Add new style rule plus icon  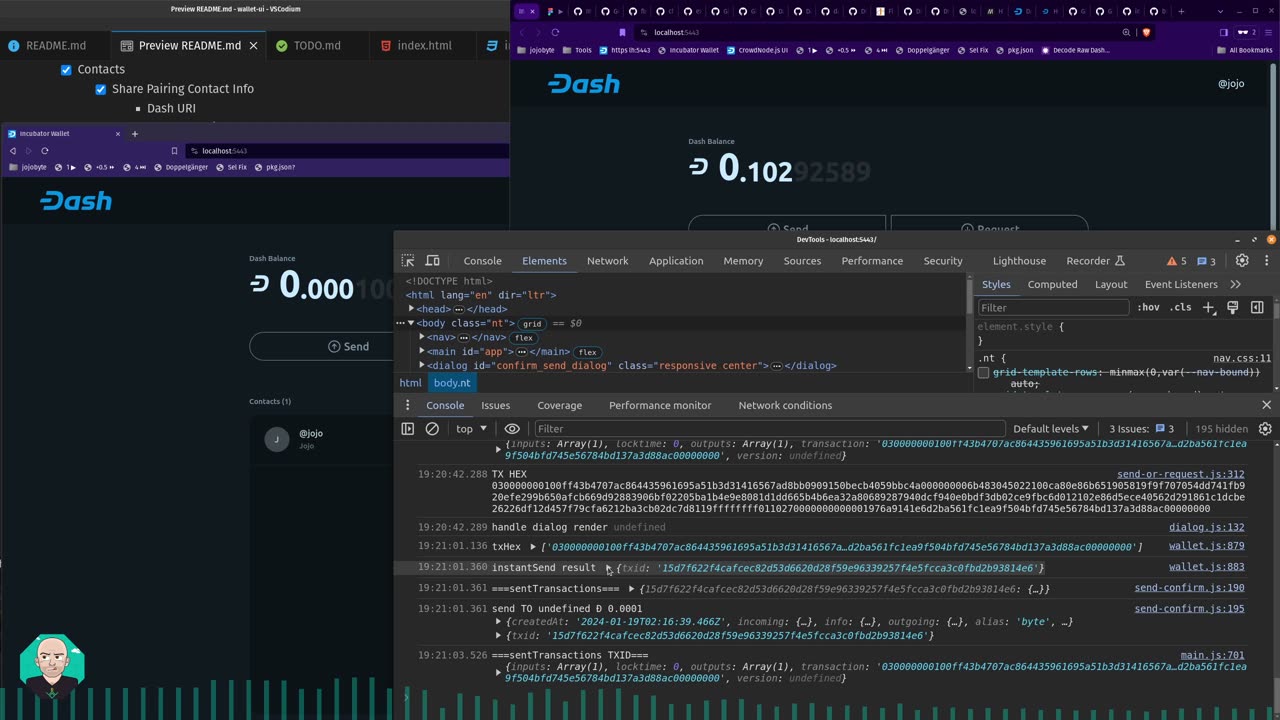(x=1208, y=307)
